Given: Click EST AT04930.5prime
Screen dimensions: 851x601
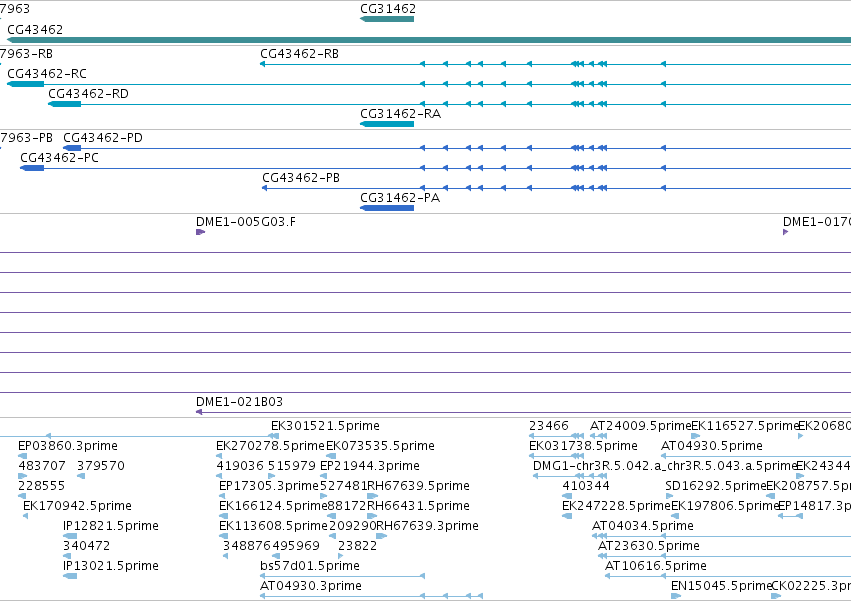Looking at the screenshot, I should coord(712,446).
